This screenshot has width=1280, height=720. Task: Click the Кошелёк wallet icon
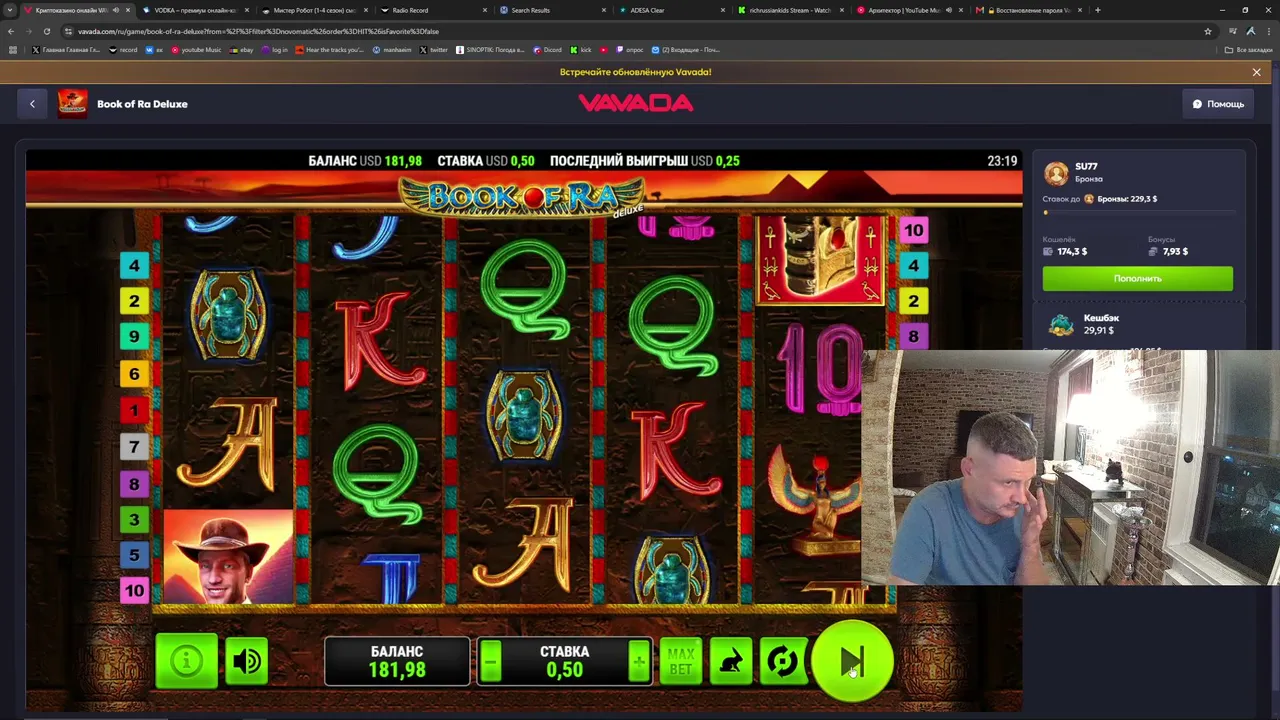click(1048, 252)
